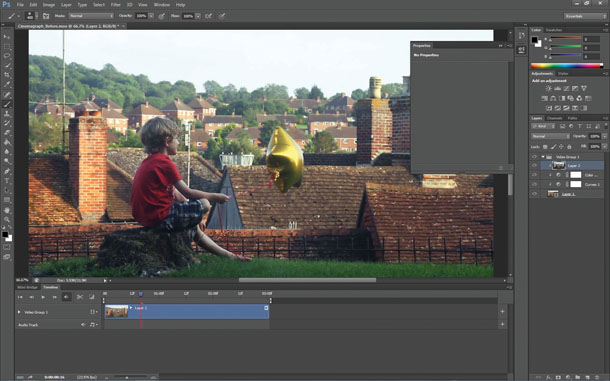Select the Clone Stamp tool
The height and width of the screenshot is (381, 610).
(x=7, y=114)
